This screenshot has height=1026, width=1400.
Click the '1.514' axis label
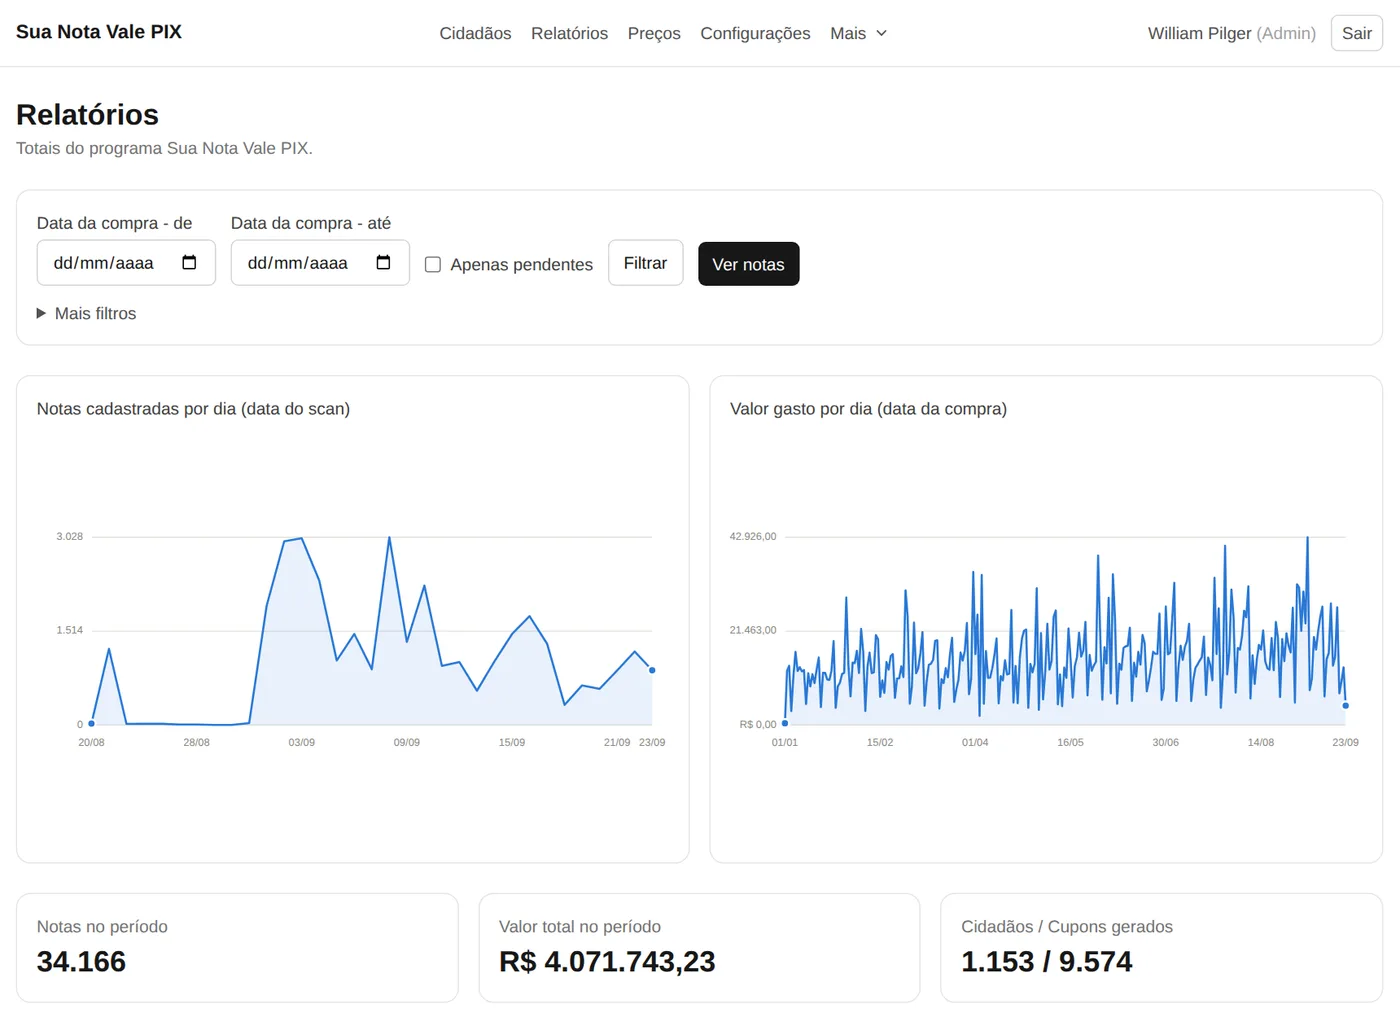point(70,631)
